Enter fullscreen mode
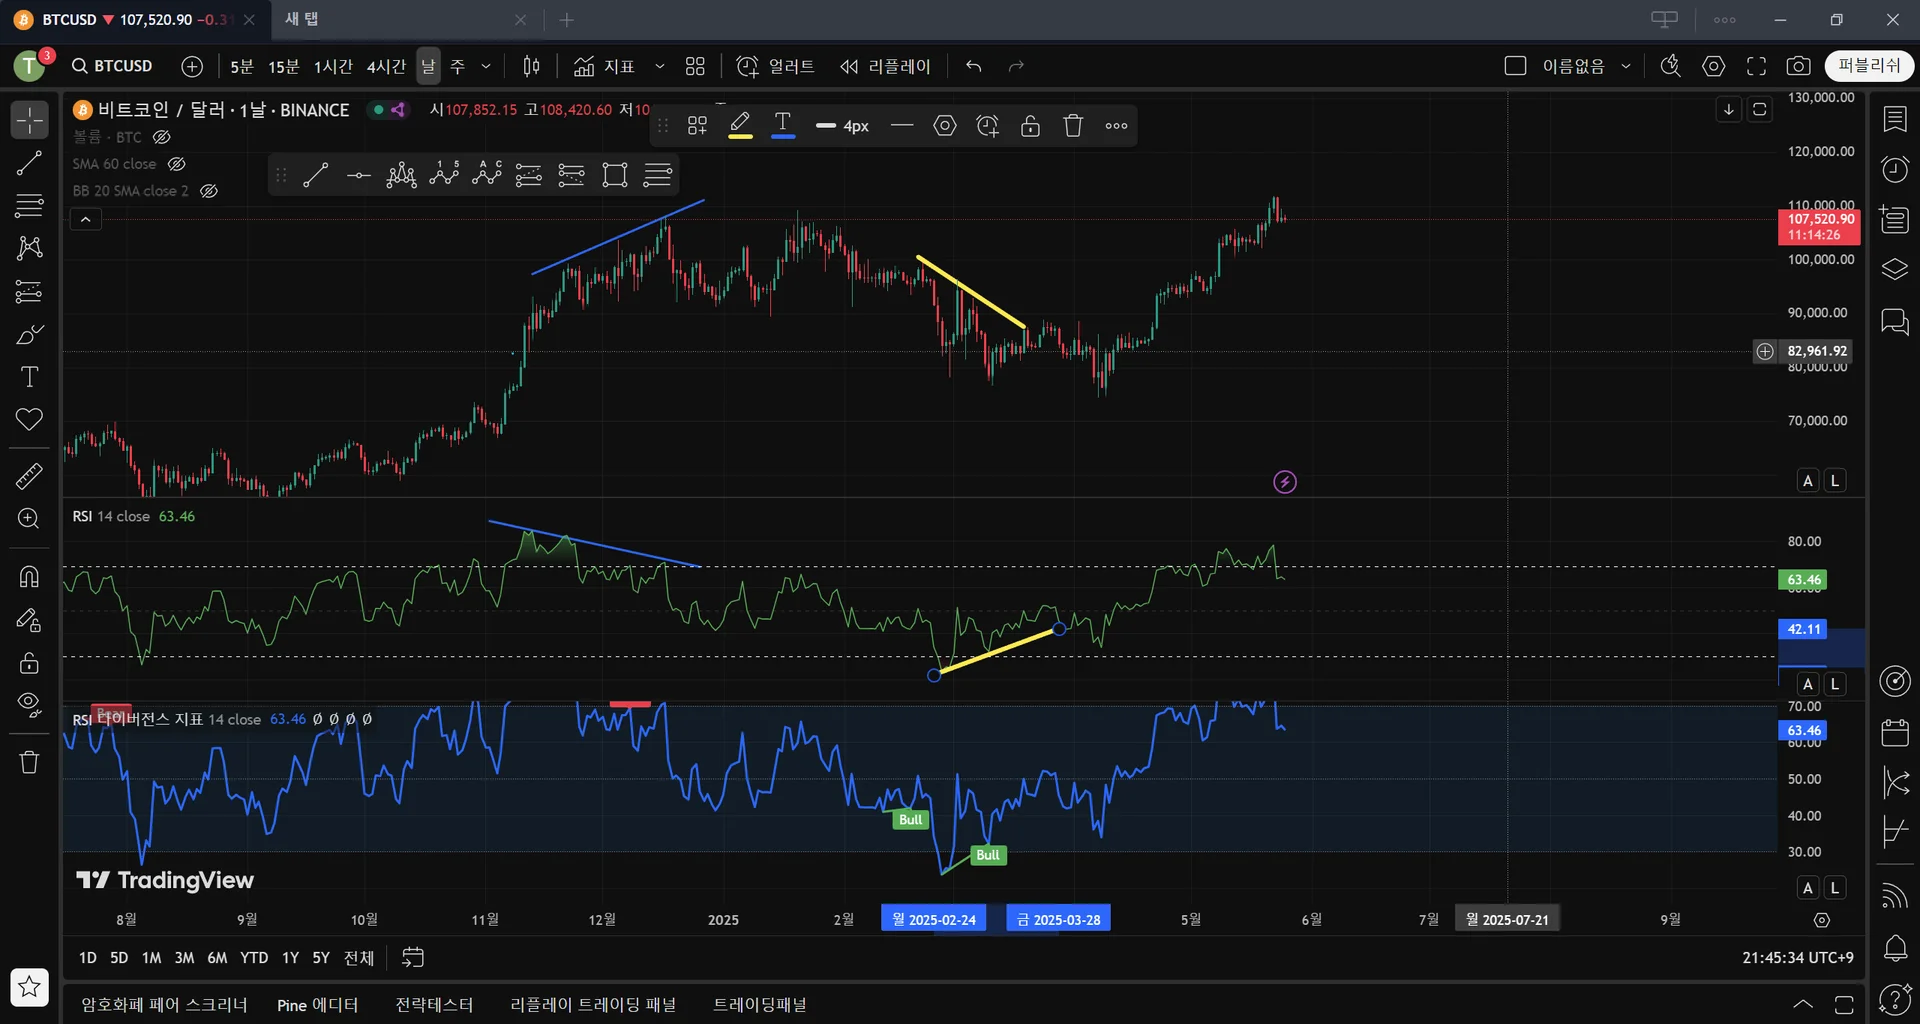This screenshot has width=1920, height=1024. (1756, 66)
